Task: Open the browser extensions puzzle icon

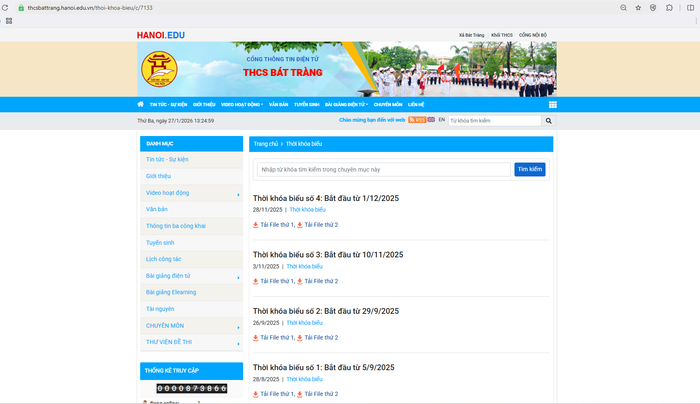Action: [x=669, y=8]
